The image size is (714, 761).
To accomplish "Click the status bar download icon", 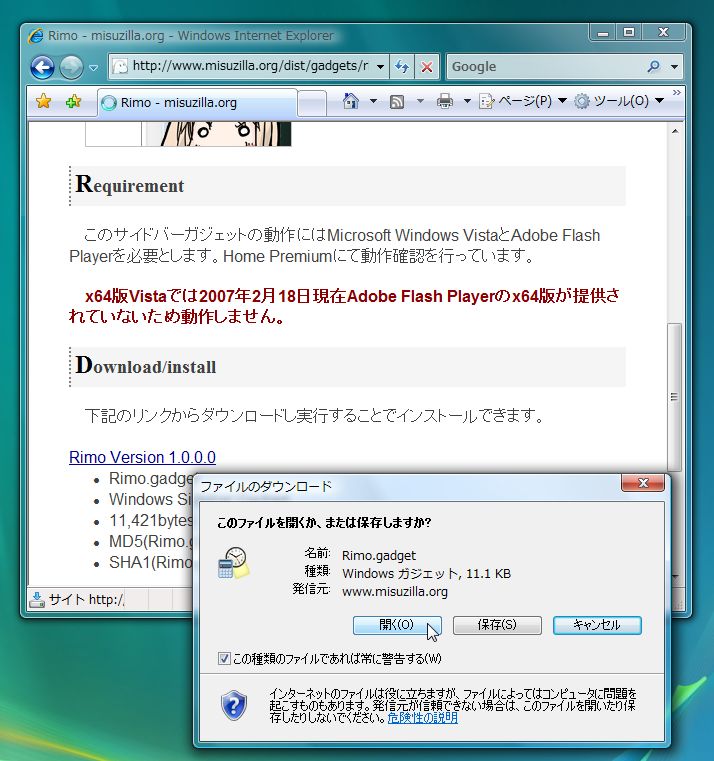I will click(37, 599).
